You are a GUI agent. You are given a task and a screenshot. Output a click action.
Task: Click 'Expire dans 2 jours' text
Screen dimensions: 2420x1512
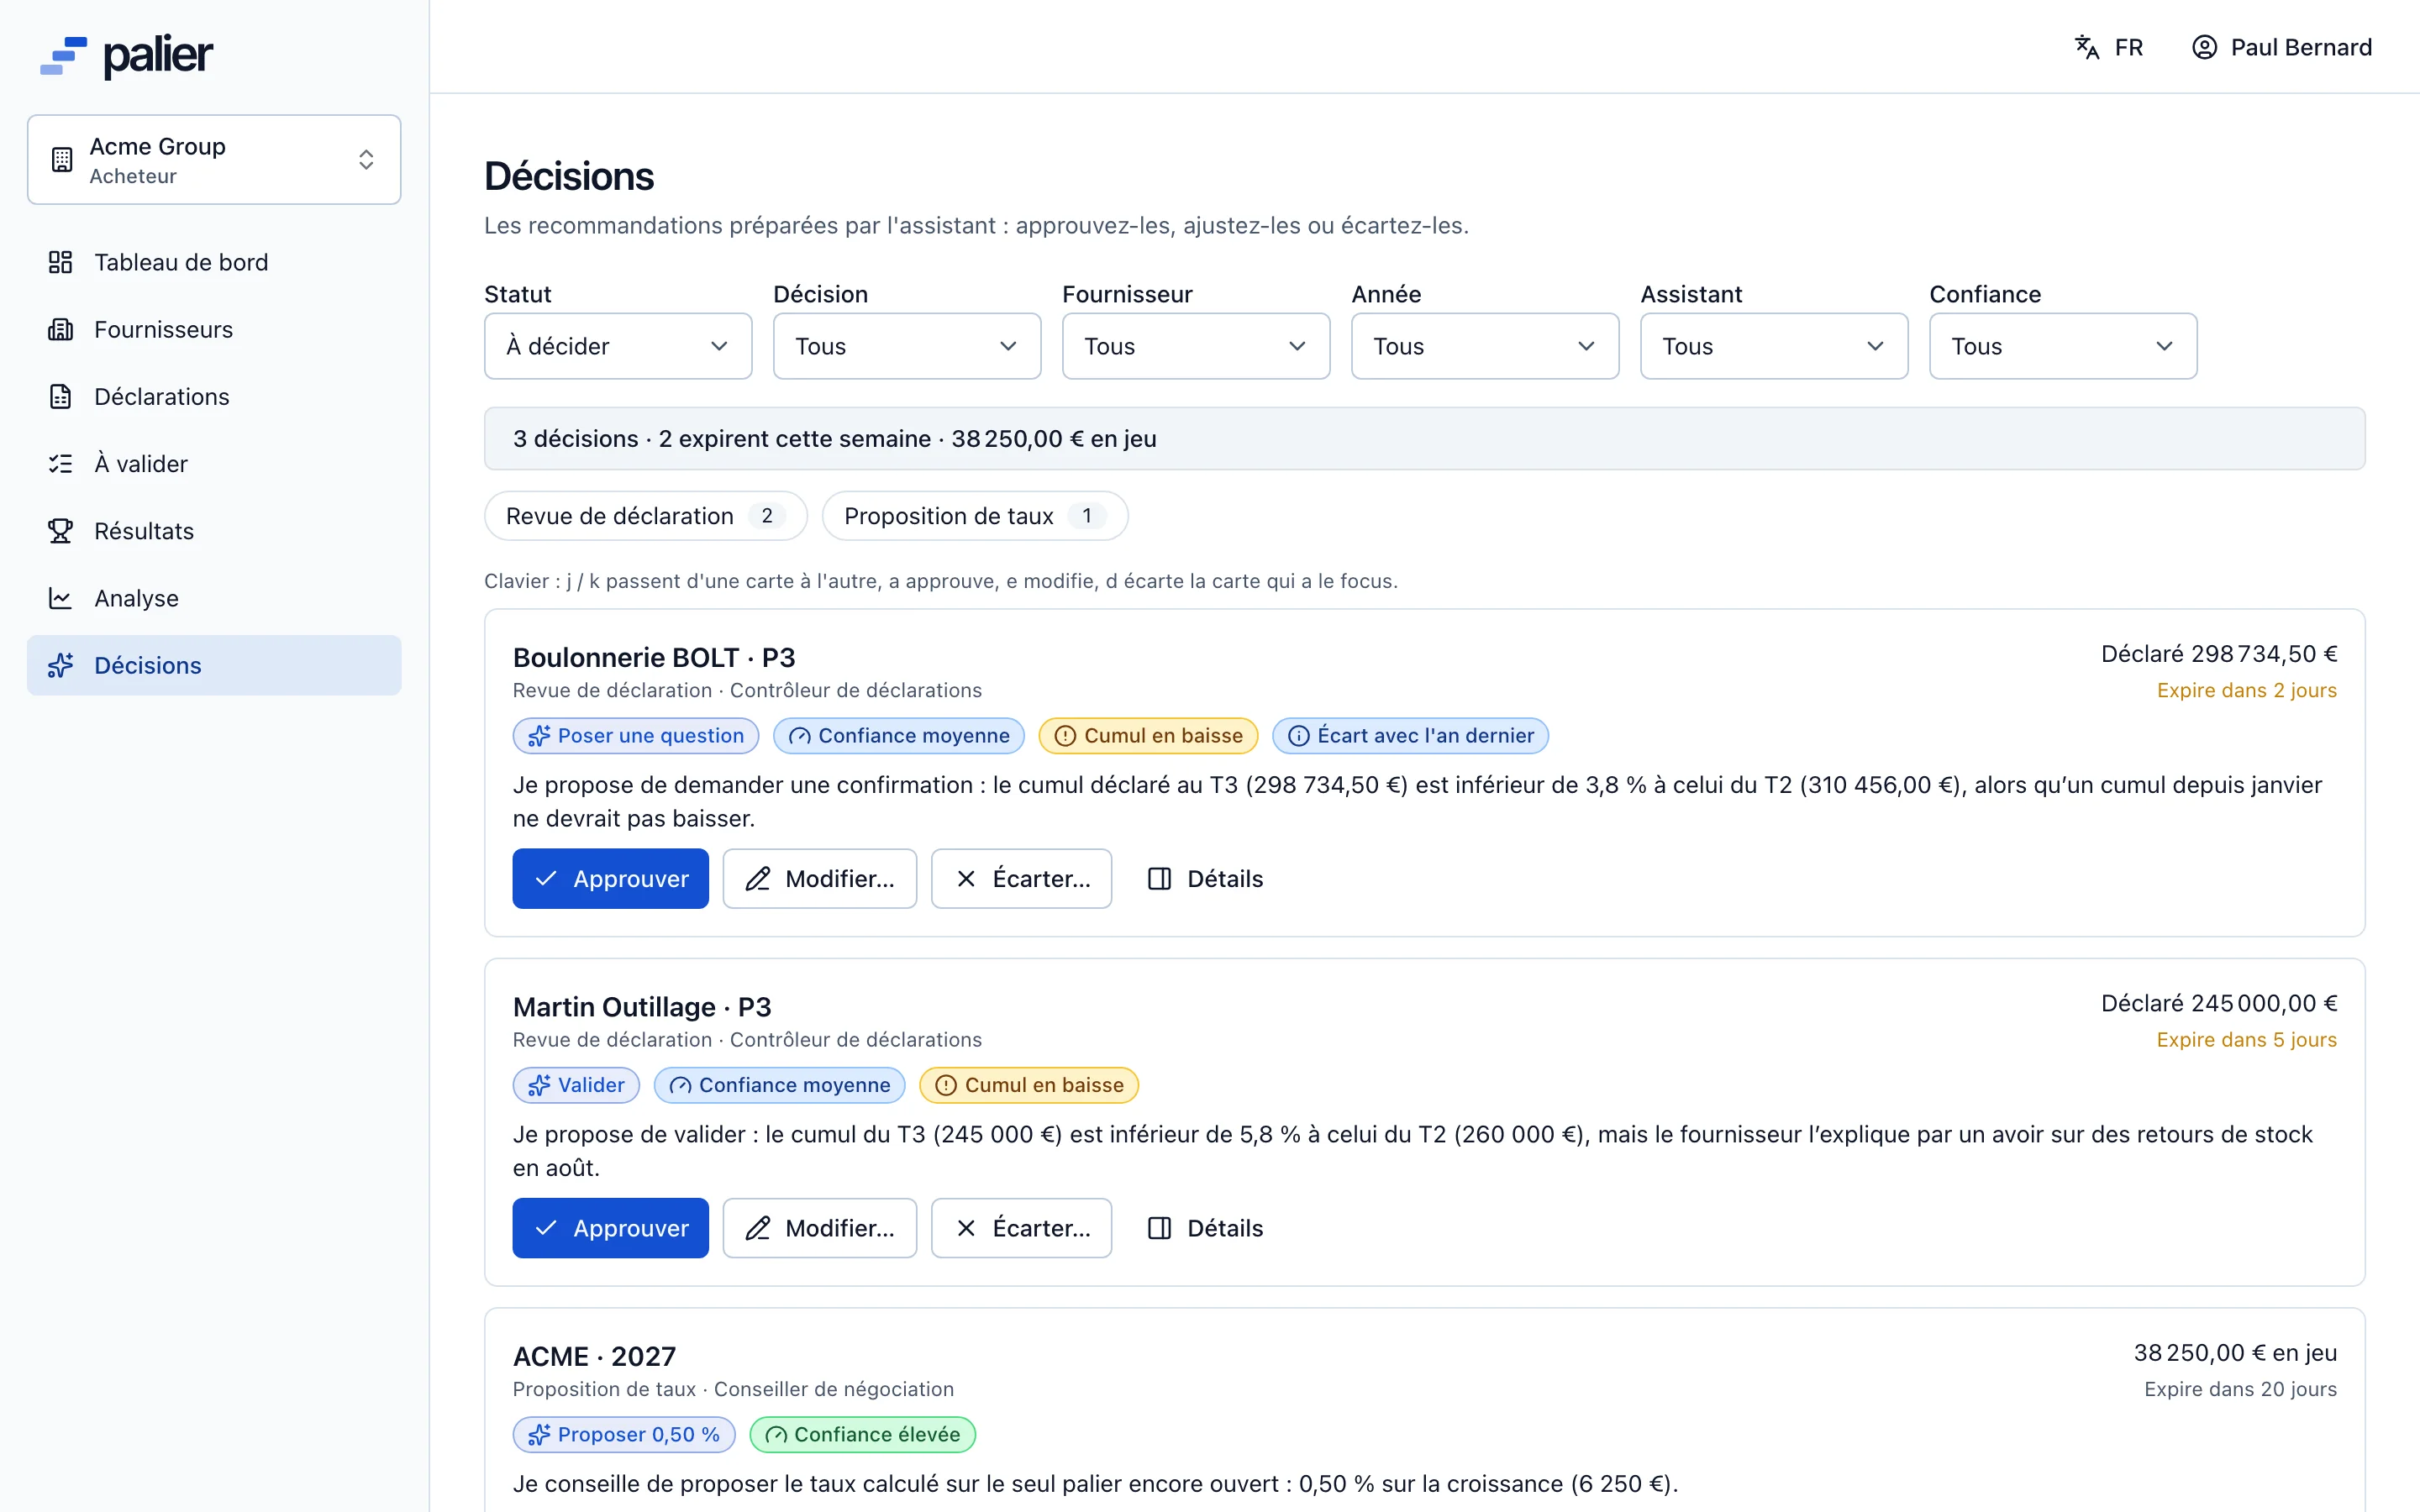click(2246, 690)
